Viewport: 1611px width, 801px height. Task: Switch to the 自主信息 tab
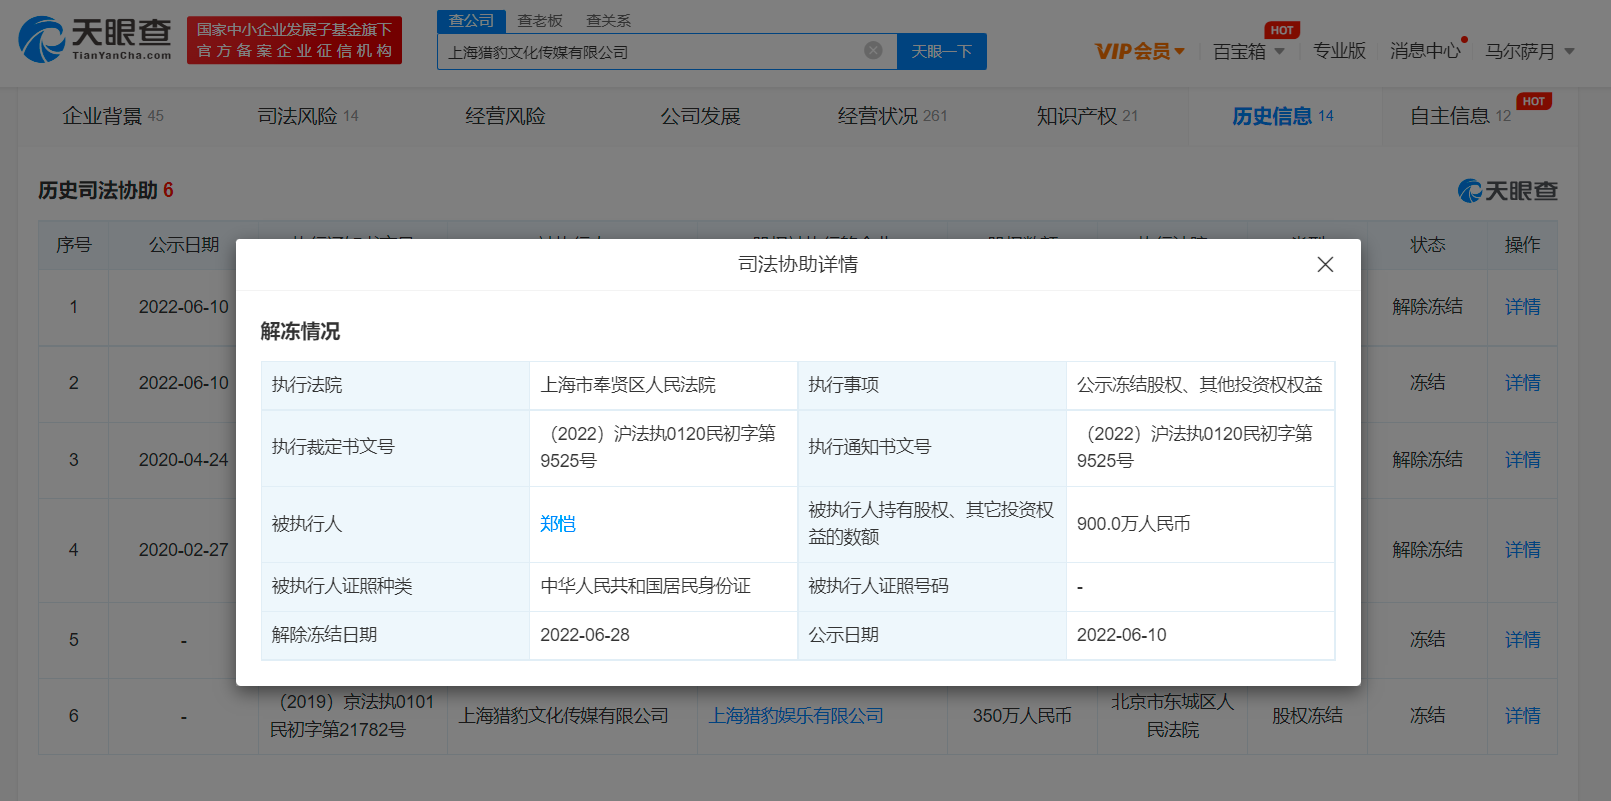(x=1460, y=116)
